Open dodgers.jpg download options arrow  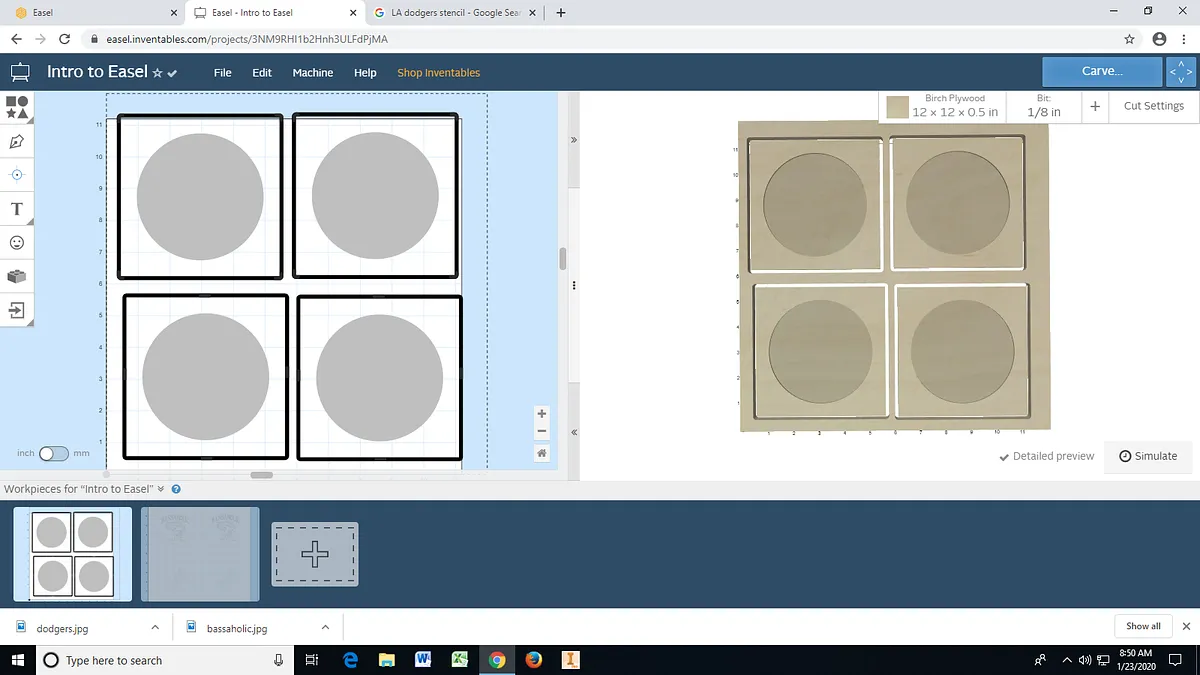tap(155, 628)
